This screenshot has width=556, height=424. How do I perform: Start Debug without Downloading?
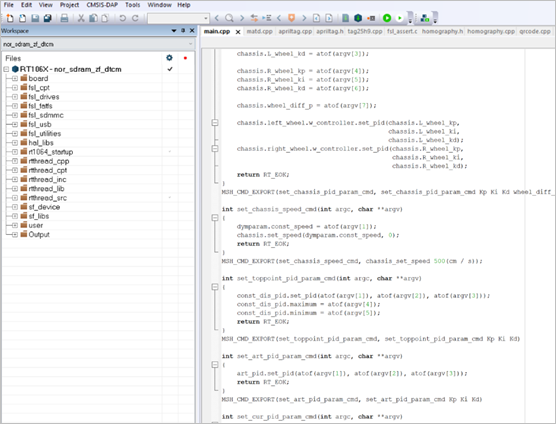pos(400,18)
